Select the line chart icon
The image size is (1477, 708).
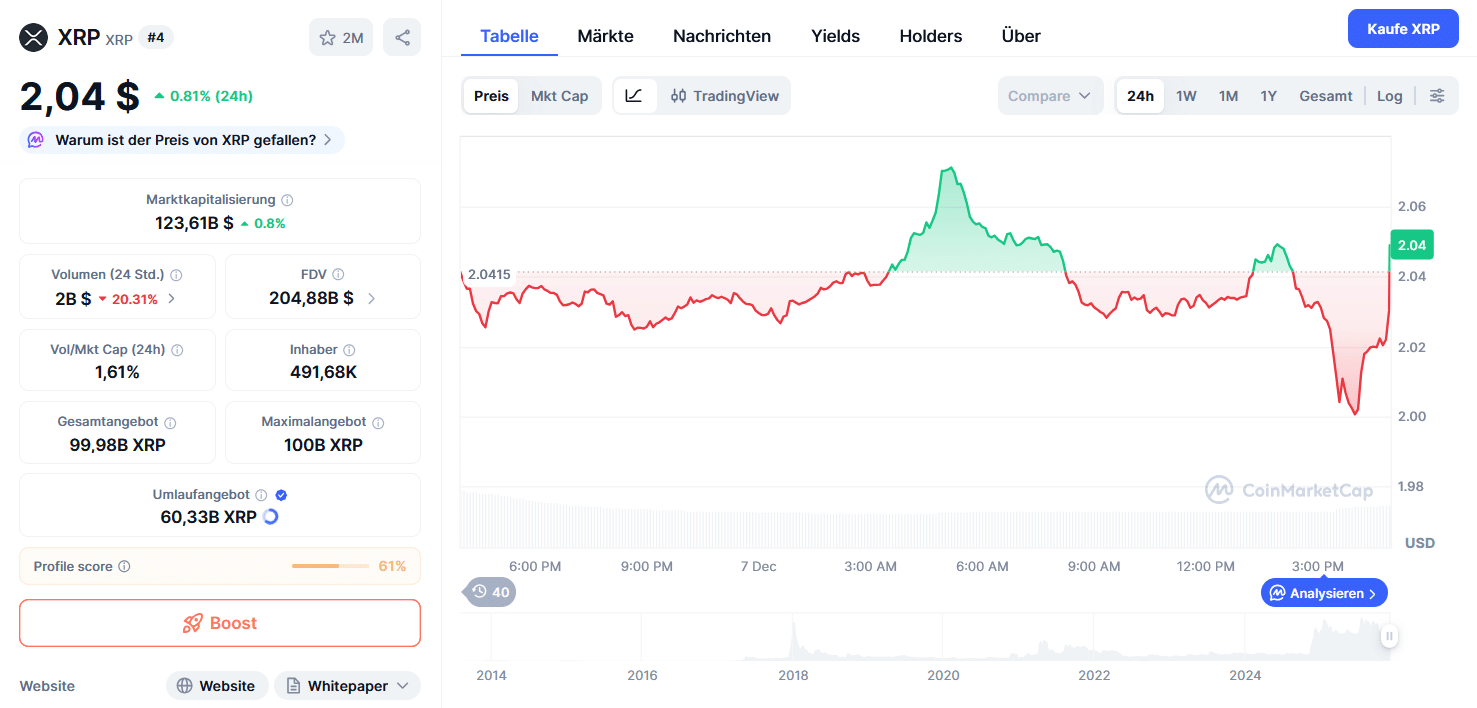[635, 95]
